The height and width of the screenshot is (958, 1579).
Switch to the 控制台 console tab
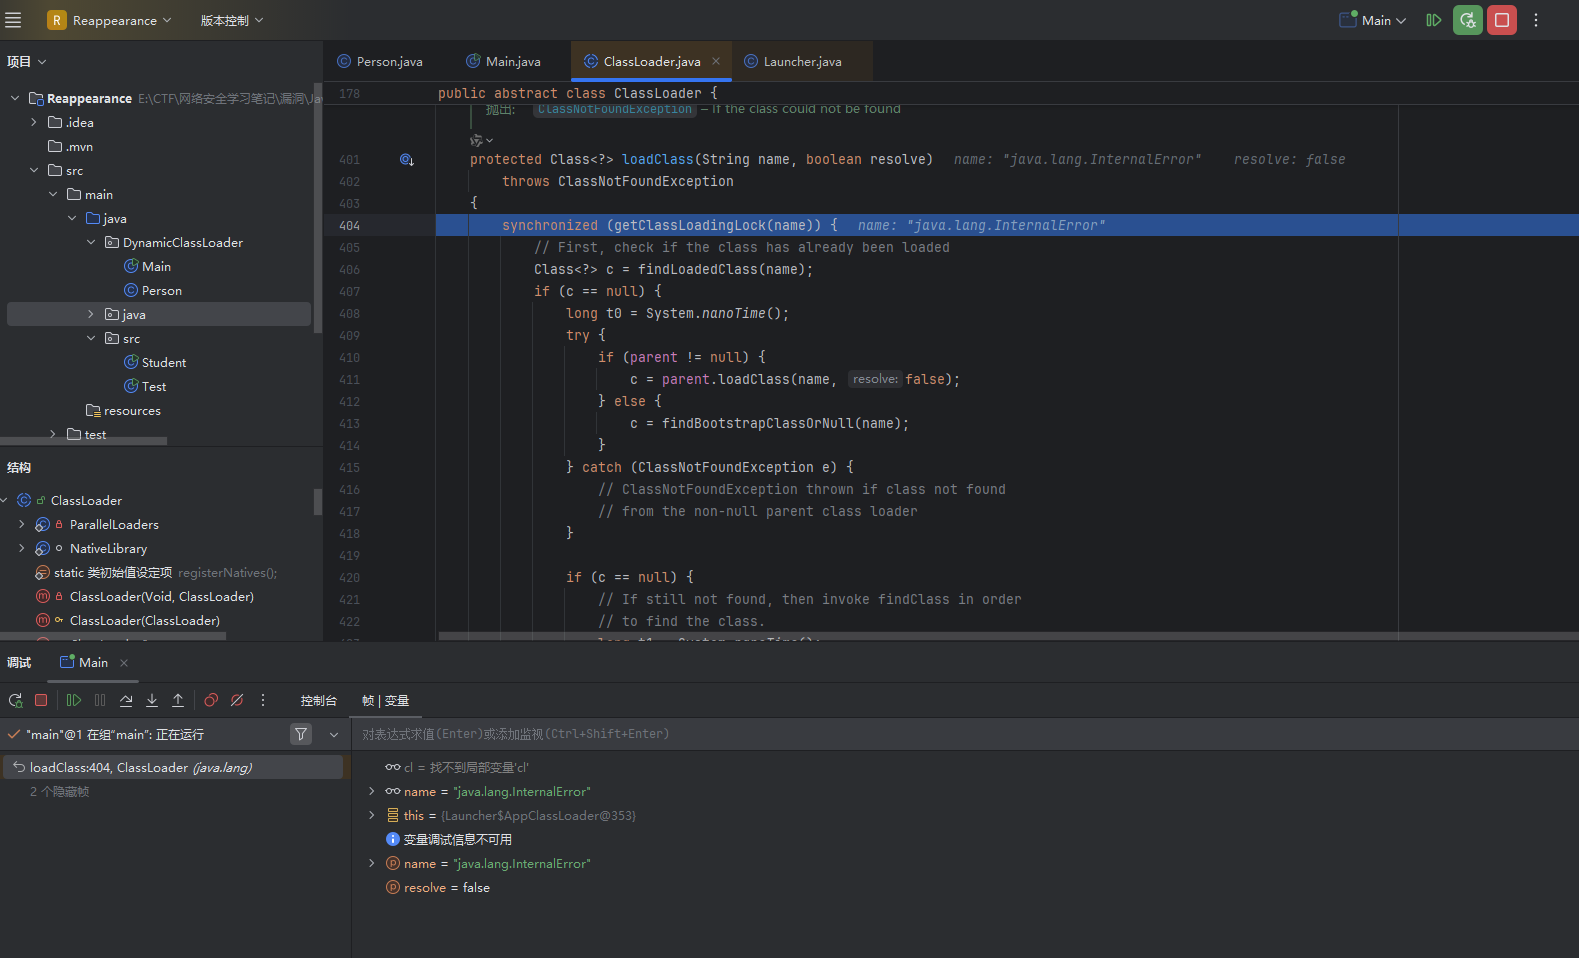coord(318,701)
